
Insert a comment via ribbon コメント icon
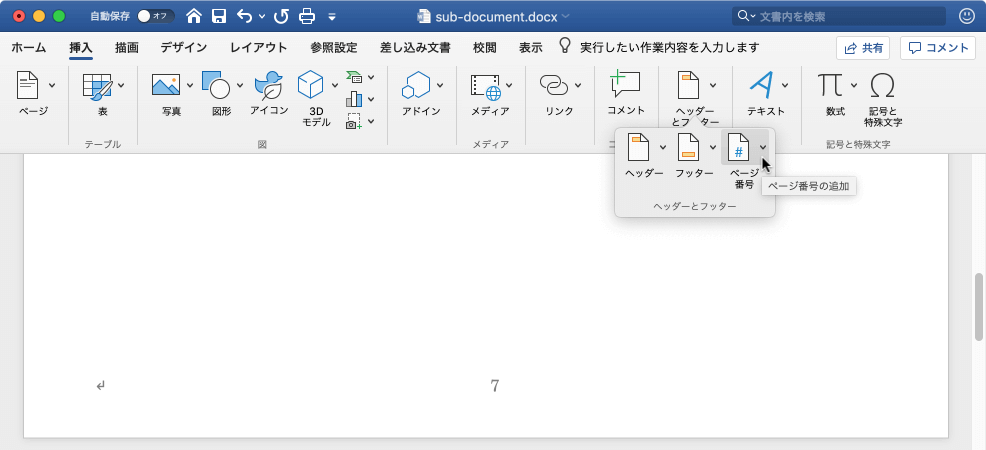(x=625, y=86)
